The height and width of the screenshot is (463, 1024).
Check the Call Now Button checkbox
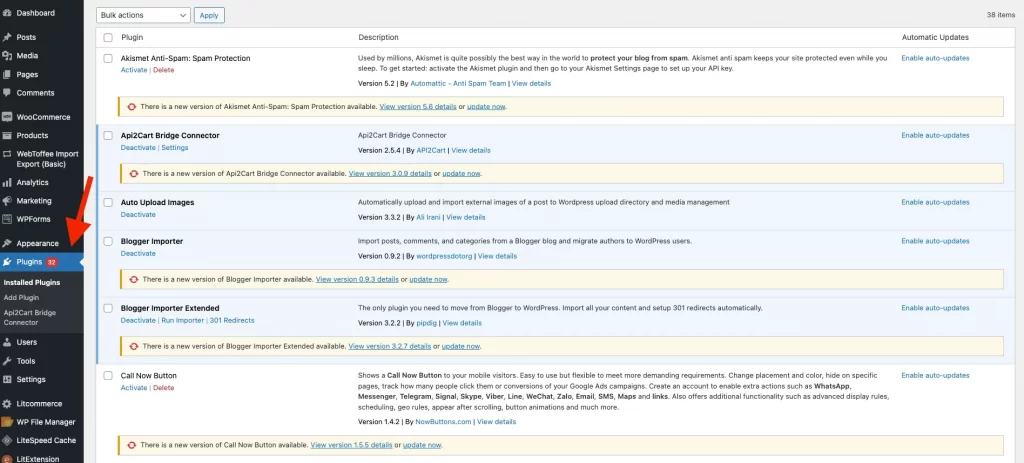tap(108, 375)
